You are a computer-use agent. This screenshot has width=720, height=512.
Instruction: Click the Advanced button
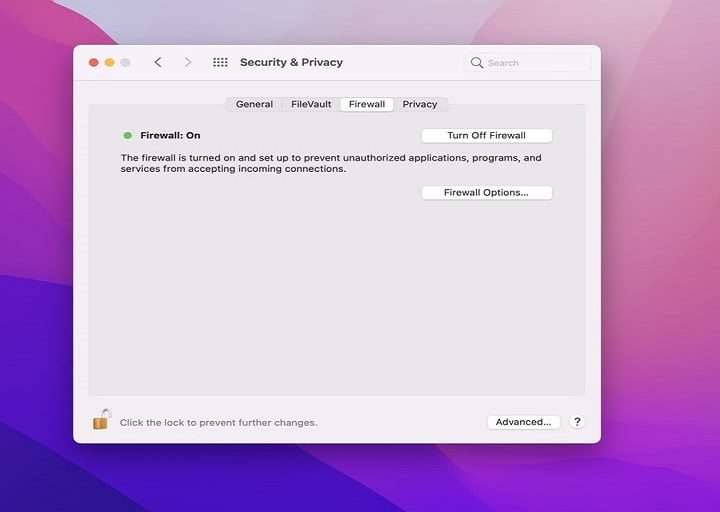tap(523, 422)
